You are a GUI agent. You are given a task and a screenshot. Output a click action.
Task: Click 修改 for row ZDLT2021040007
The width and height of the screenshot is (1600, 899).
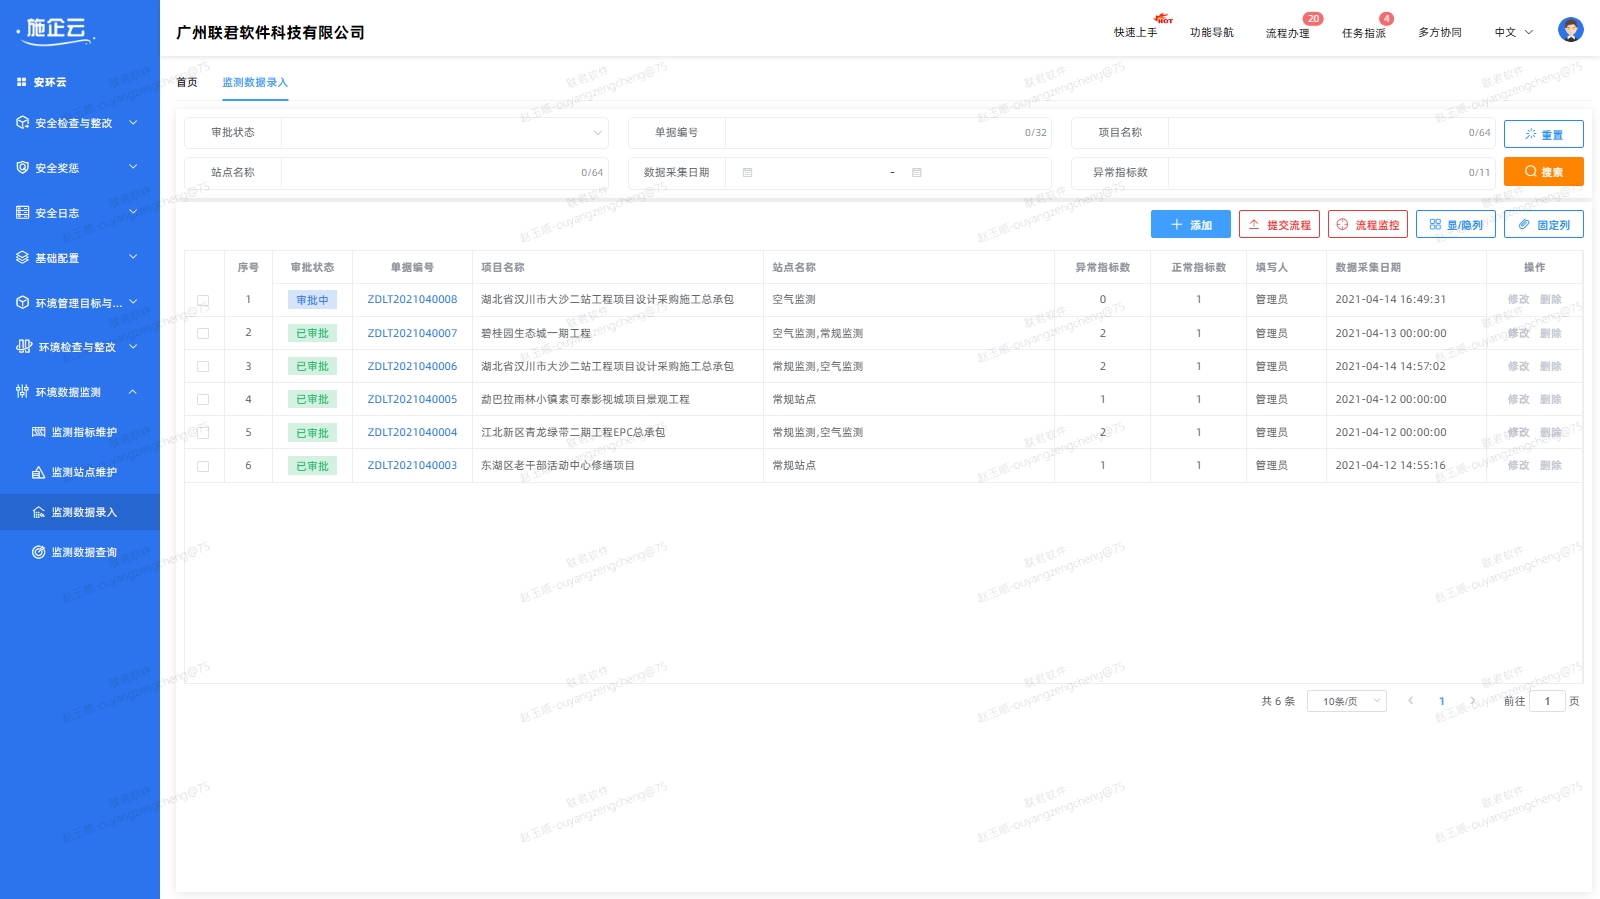click(x=1519, y=333)
